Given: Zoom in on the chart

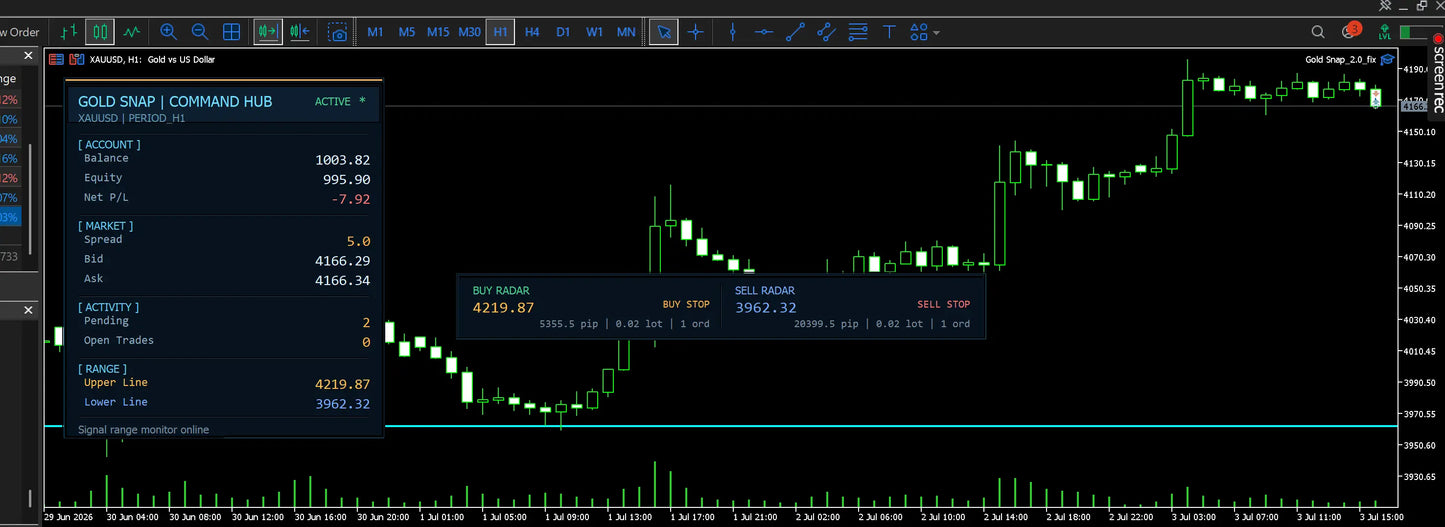Looking at the screenshot, I should (x=168, y=32).
